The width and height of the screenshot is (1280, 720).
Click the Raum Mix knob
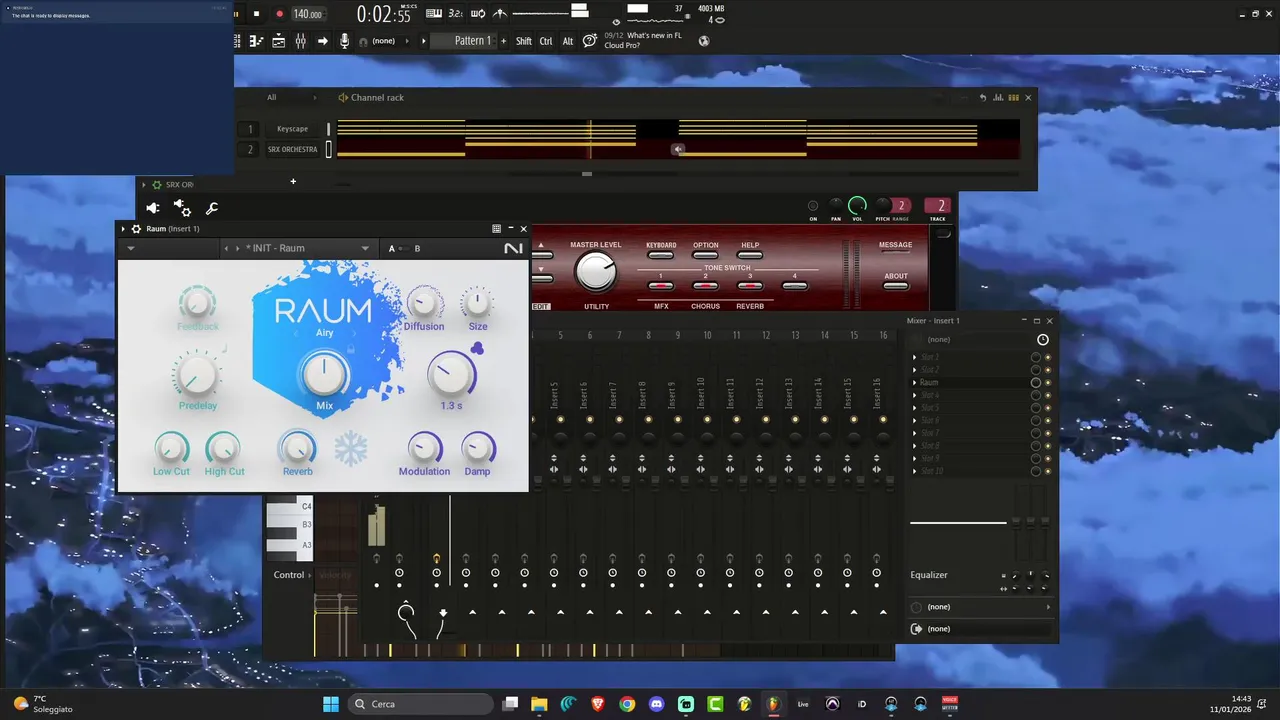pyautogui.click(x=324, y=374)
